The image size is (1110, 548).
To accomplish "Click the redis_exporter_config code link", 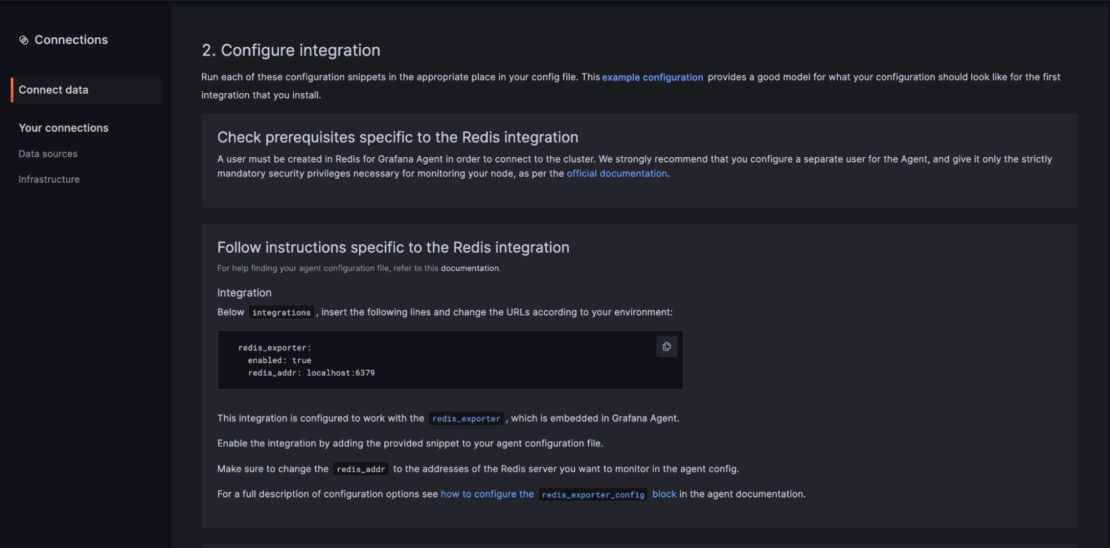I will (x=593, y=495).
